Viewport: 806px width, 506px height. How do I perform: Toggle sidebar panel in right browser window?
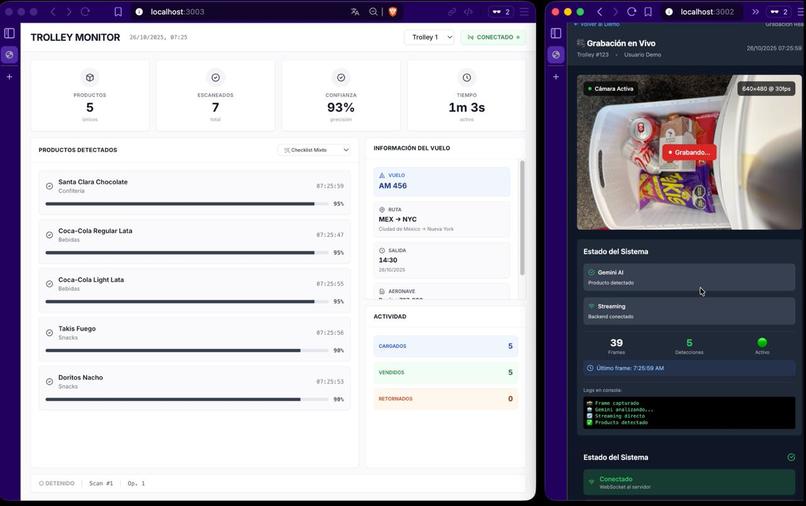point(556,33)
